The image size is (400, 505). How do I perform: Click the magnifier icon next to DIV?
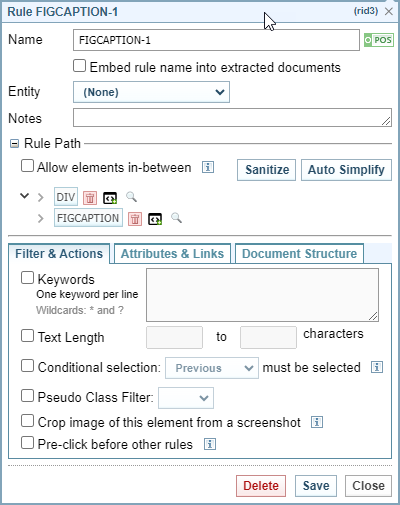click(131, 197)
